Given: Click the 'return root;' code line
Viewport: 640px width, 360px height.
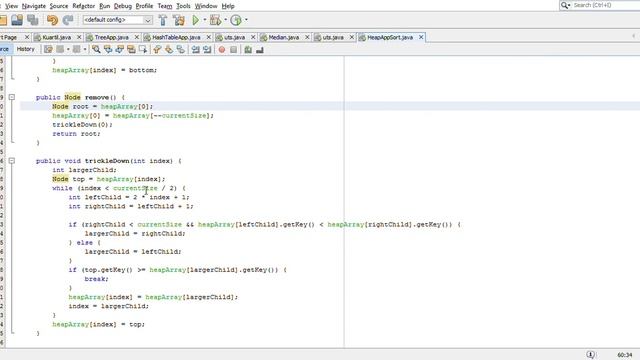Looking at the screenshot, I should [x=76, y=133].
